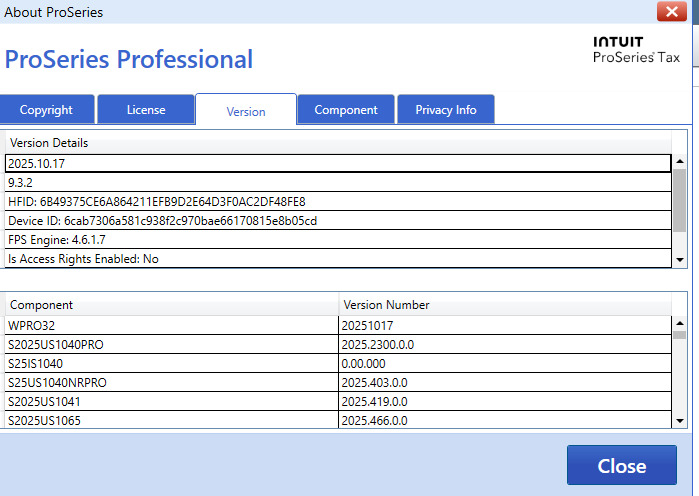Screen dimensions: 699x496
Task: Select the S2025US1040PRO component cell
Action: 172,345
